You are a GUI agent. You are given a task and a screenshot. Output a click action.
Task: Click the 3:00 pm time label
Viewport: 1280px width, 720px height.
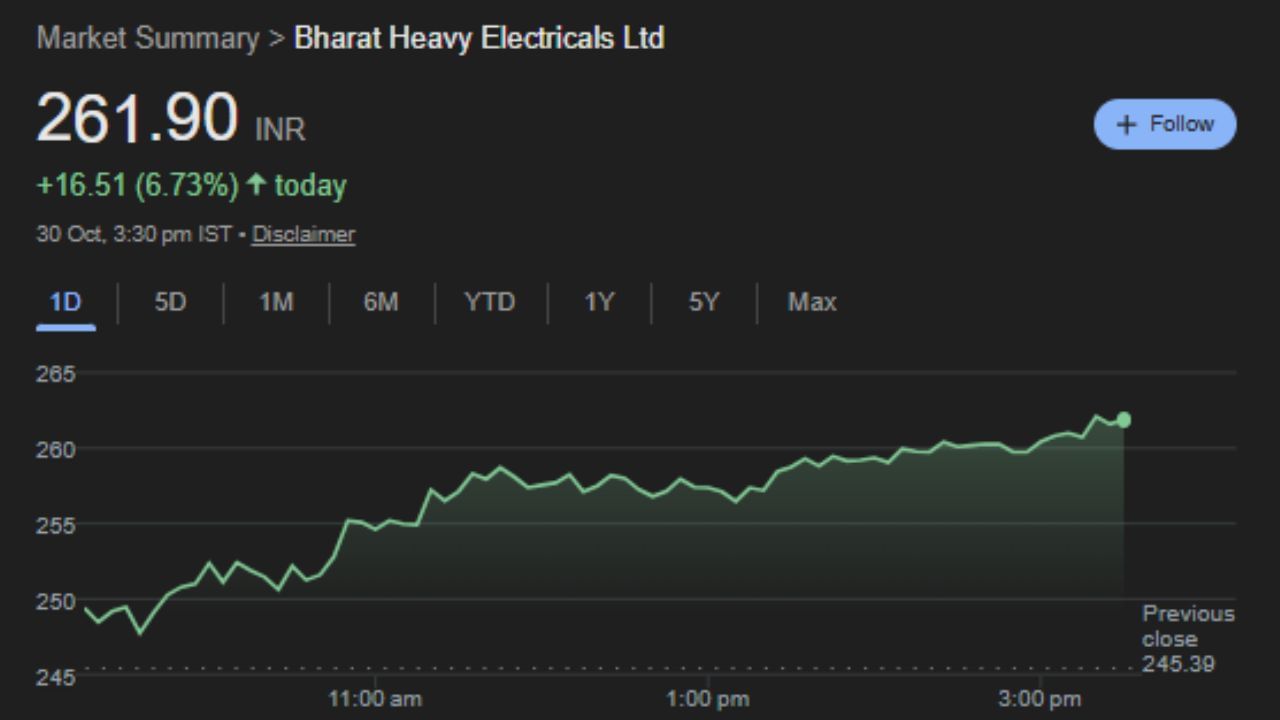click(x=1040, y=699)
